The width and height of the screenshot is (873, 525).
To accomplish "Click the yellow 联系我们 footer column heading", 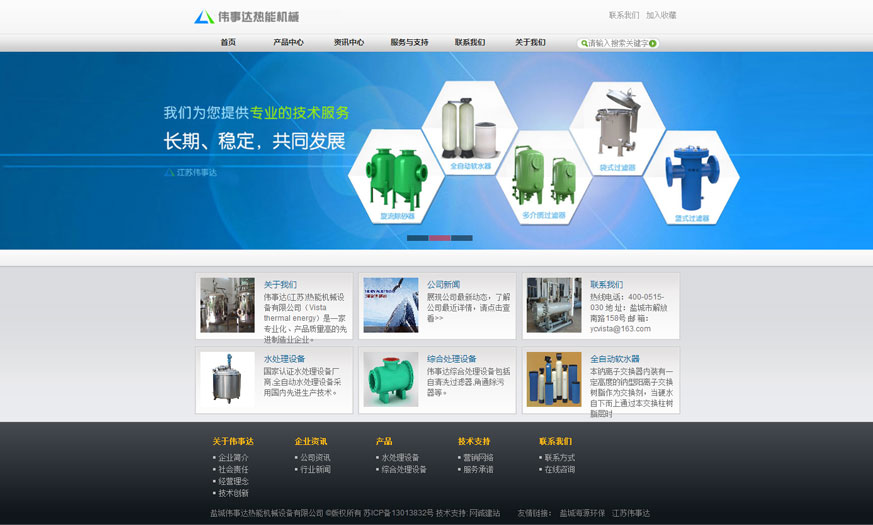I will tap(555, 441).
